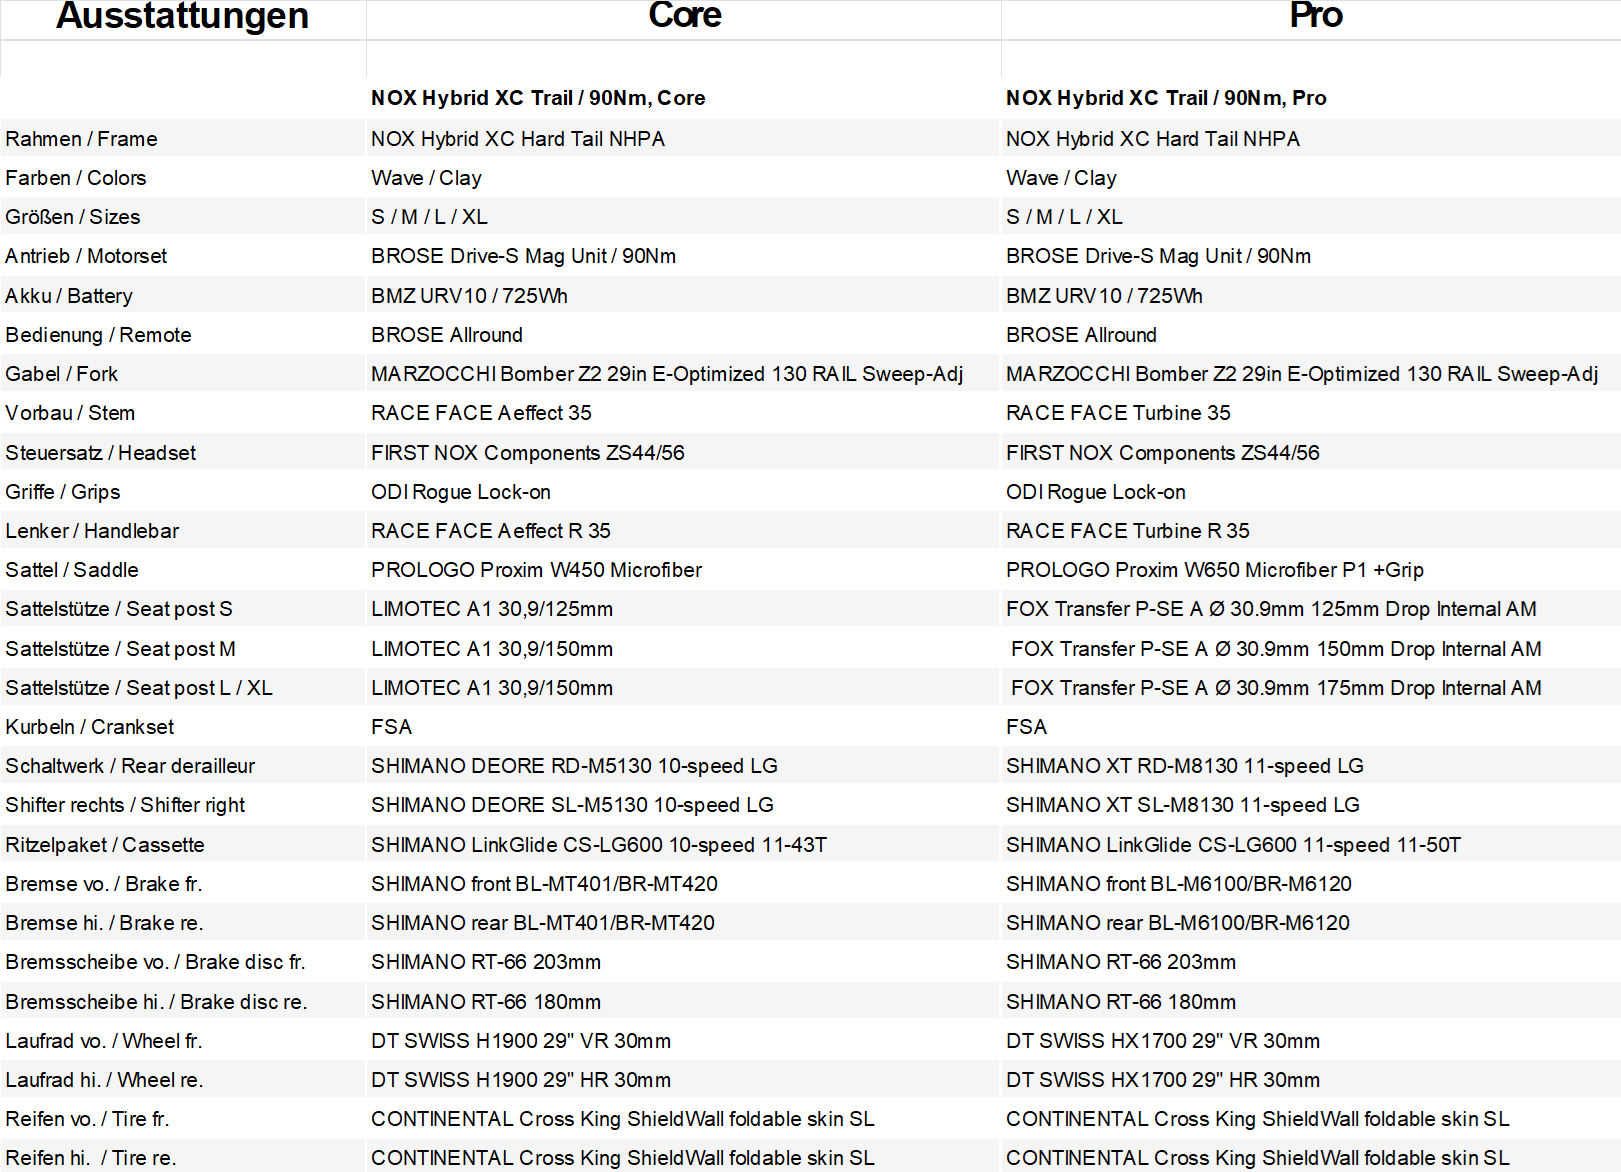Select heading NOX Hybrid XC Trail / 90Nm, Pro

tap(1166, 98)
